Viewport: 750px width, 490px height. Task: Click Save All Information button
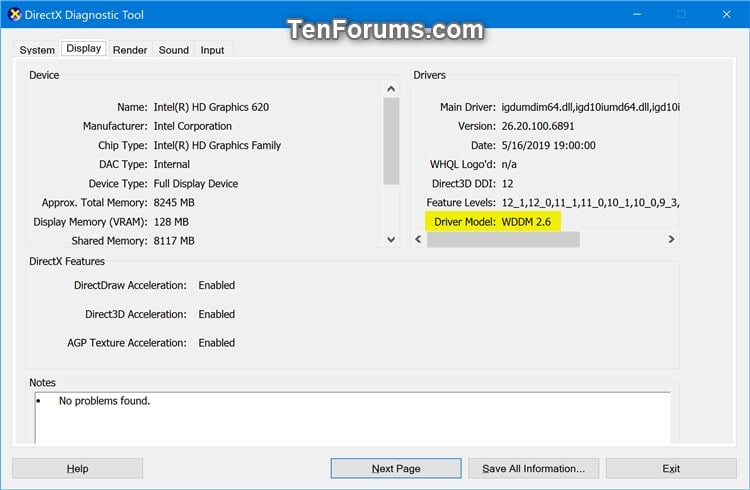533,468
